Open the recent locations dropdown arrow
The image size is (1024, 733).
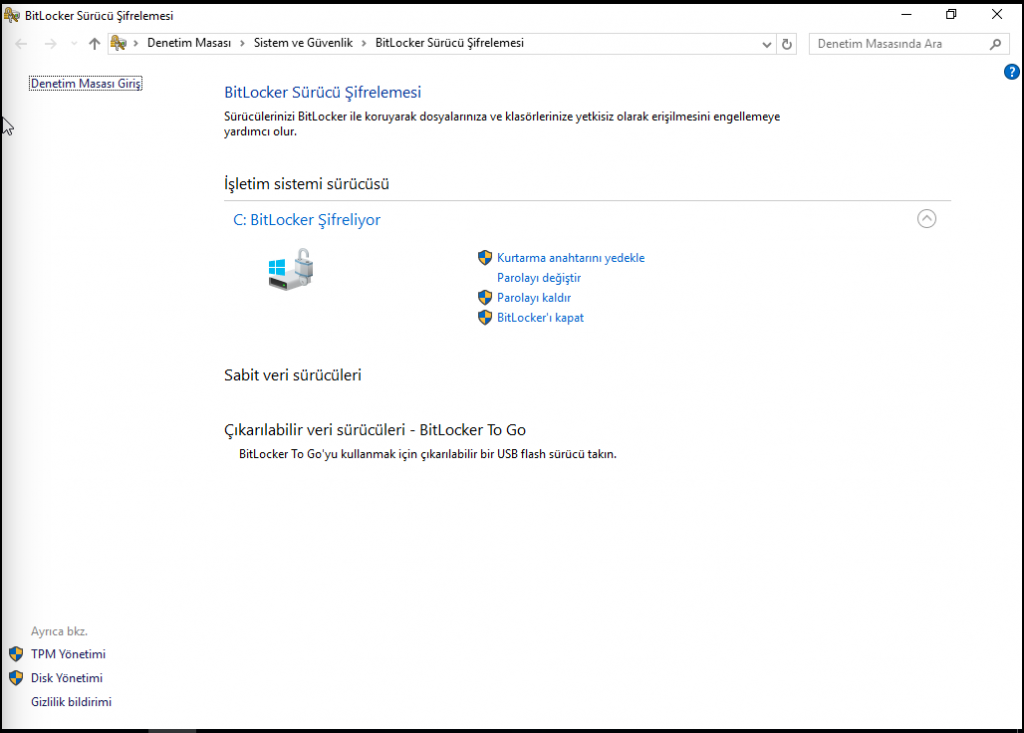click(x=73, y=44)
